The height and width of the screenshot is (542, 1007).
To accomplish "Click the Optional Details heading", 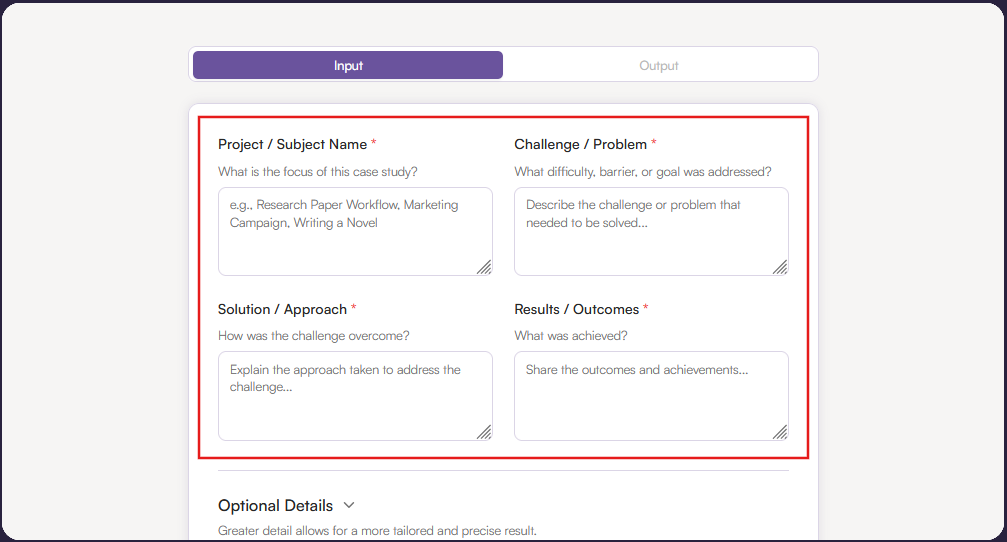I will pos(276,505).
